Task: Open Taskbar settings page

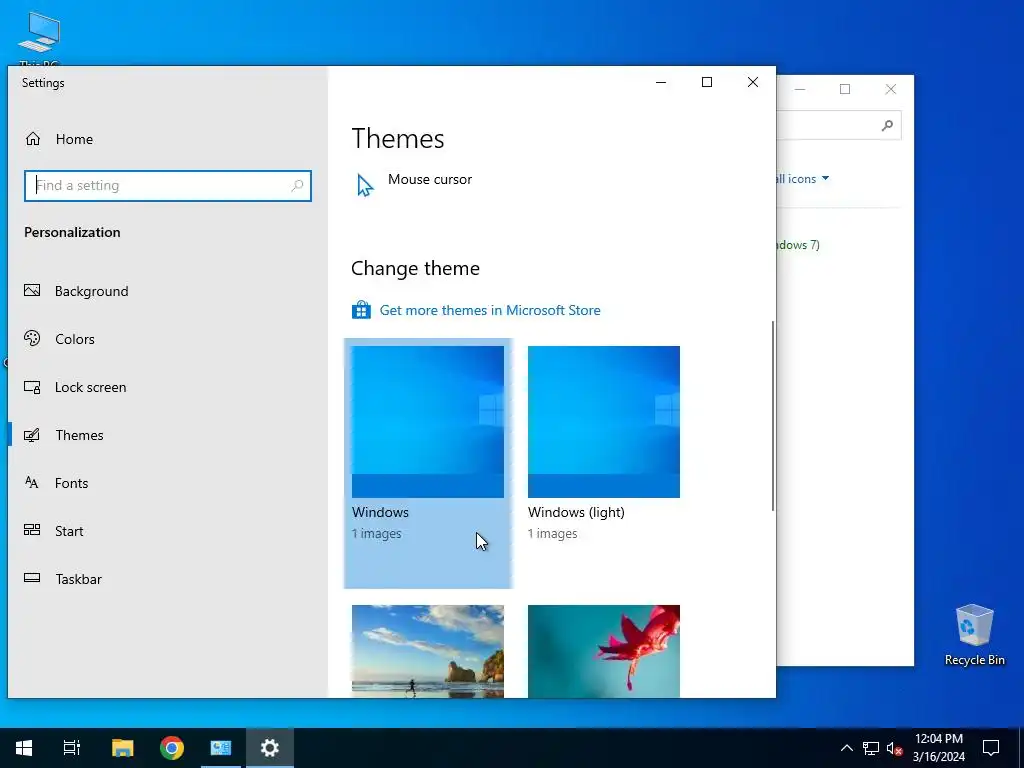Action: 168,579
